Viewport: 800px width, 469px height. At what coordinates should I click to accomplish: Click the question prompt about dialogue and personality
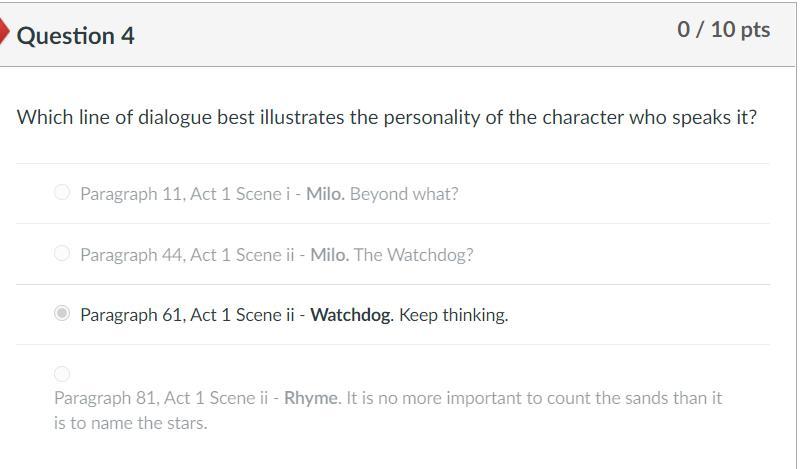387,118
